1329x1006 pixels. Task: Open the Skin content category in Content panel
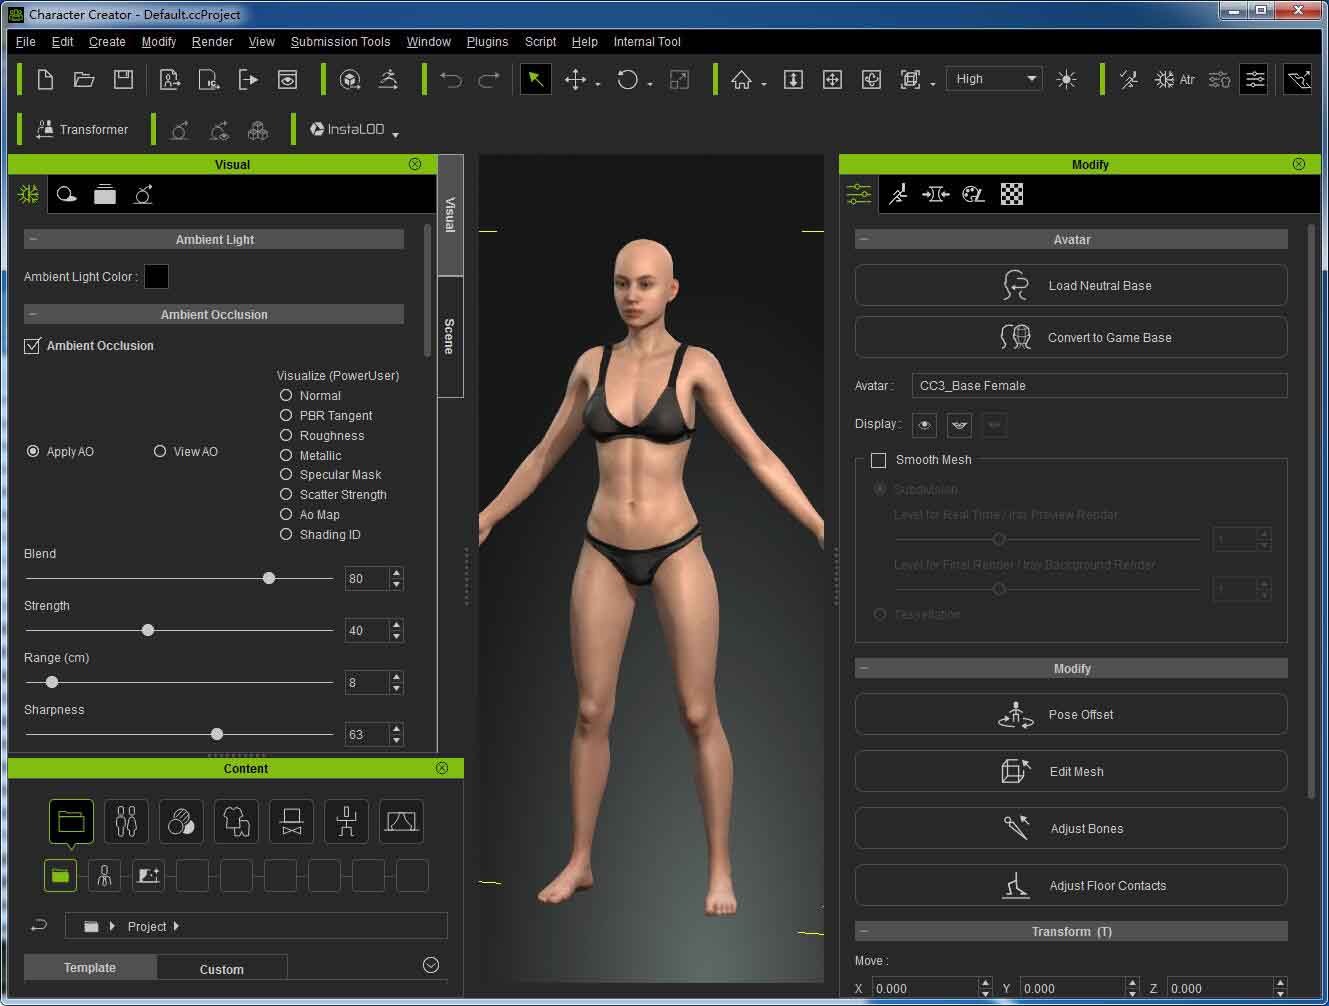181,821
